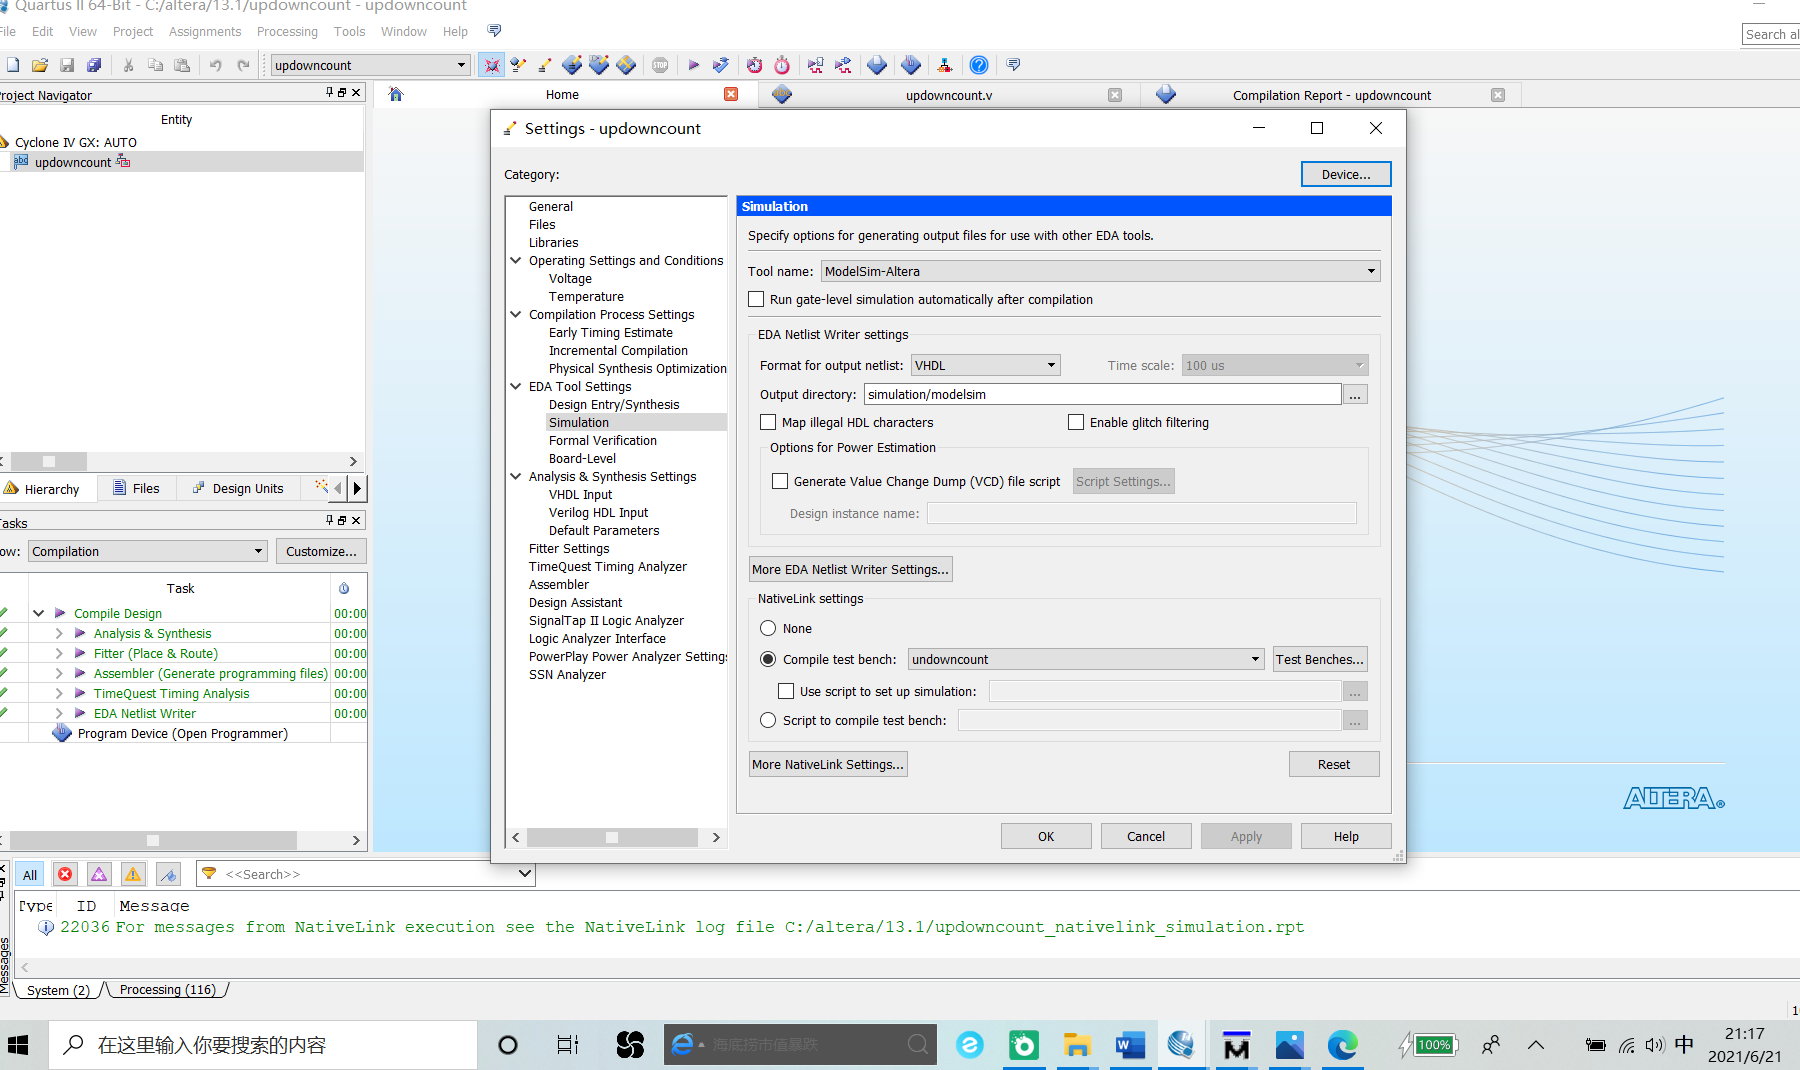
Task: Select the None NativeLink radio button
Action: (768, 628)
